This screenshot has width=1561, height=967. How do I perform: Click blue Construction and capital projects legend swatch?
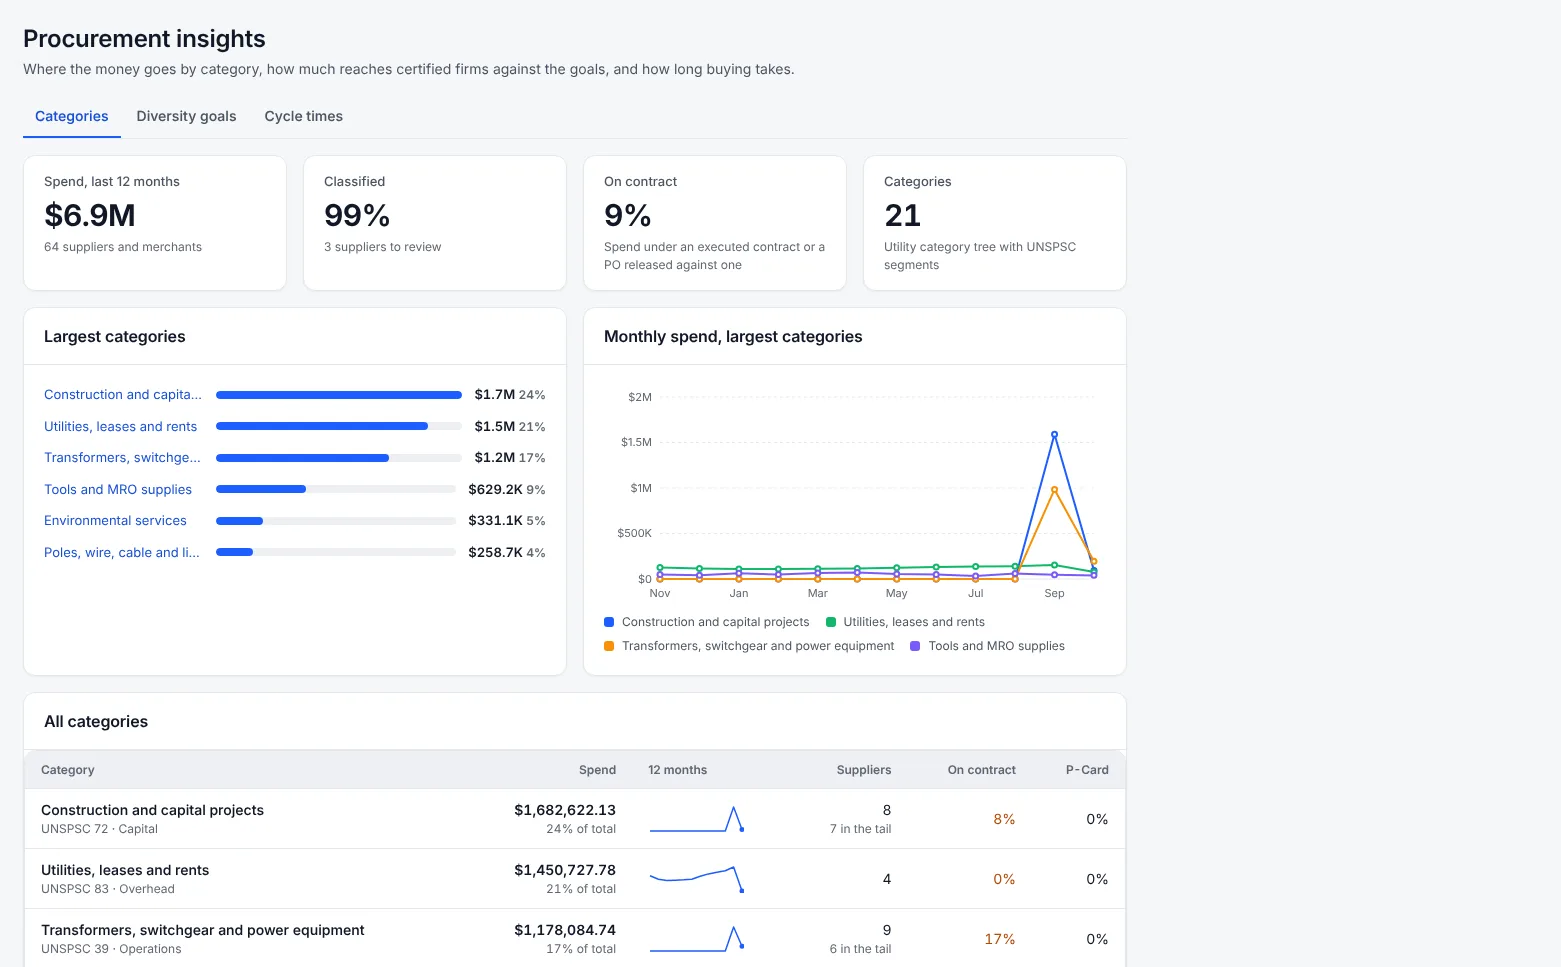click(609, 622)
